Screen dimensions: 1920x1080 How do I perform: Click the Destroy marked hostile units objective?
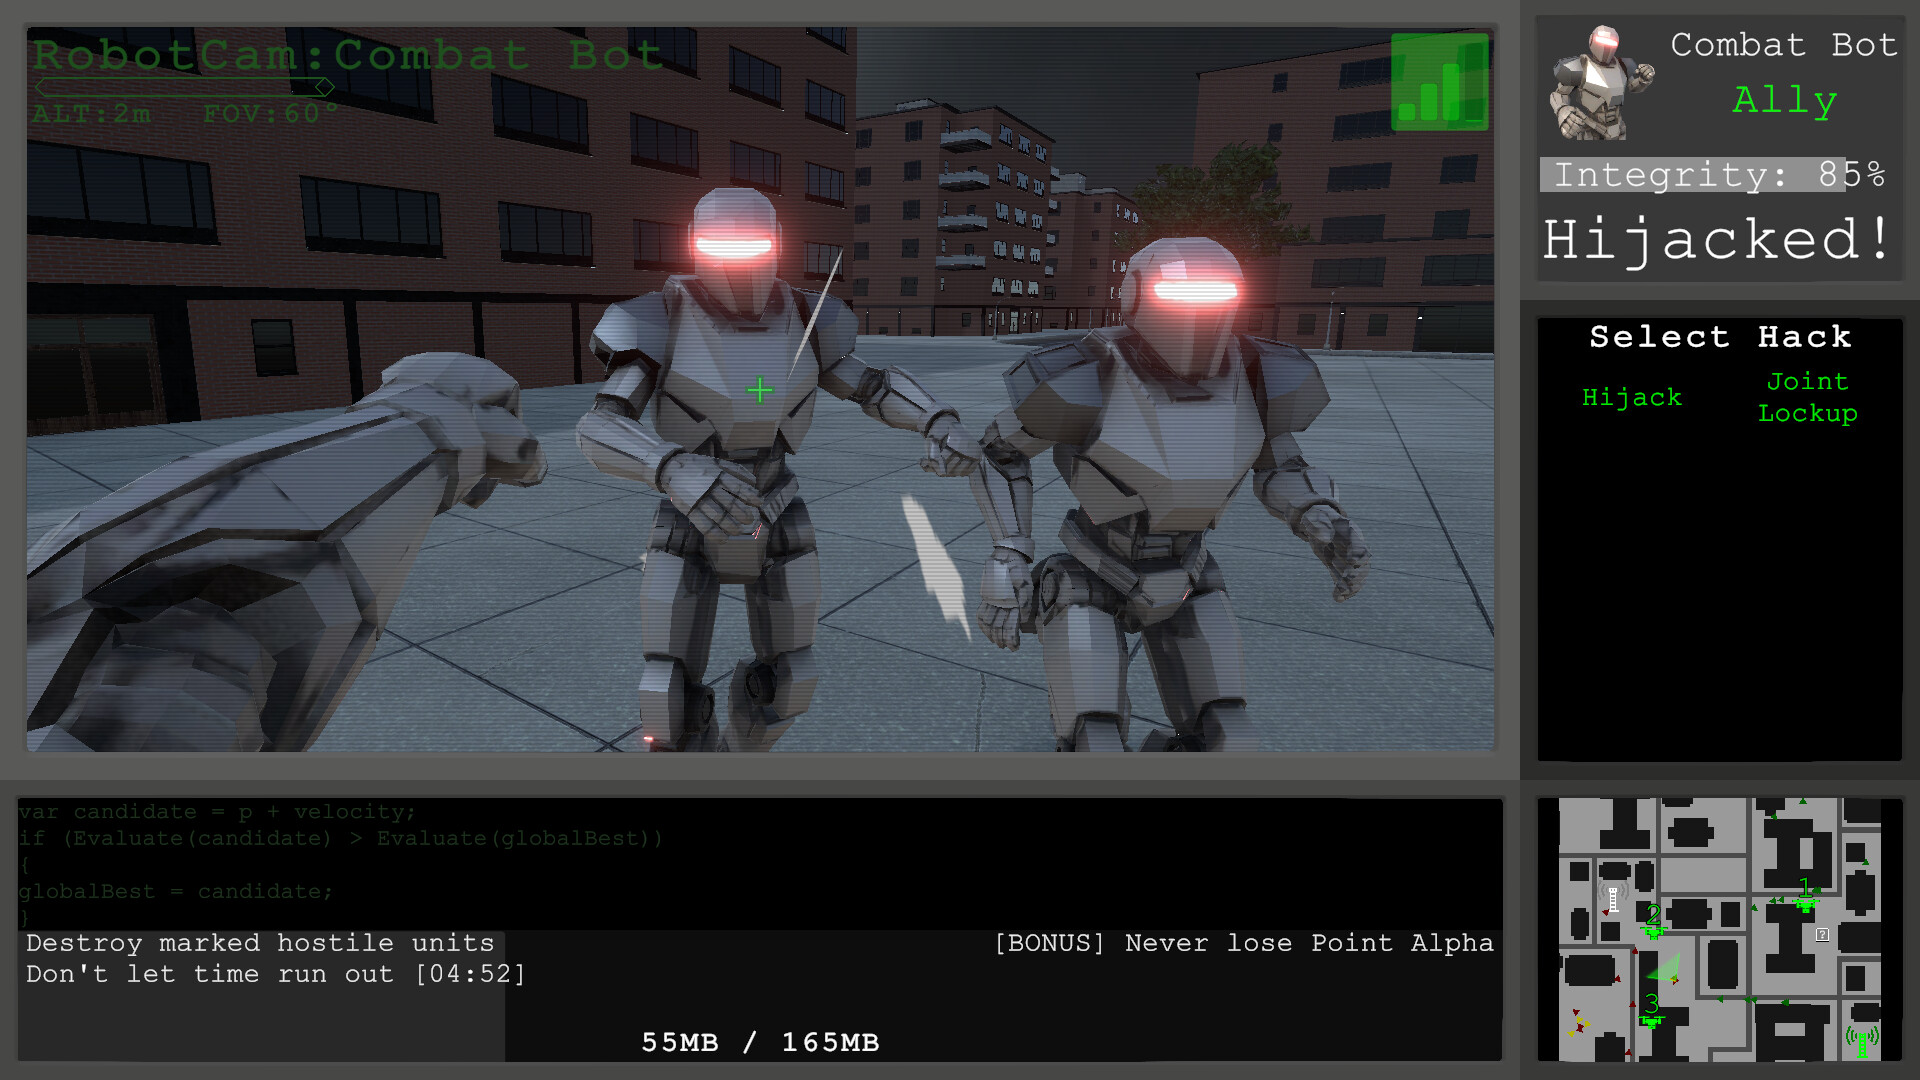click(x=260, y=942)
